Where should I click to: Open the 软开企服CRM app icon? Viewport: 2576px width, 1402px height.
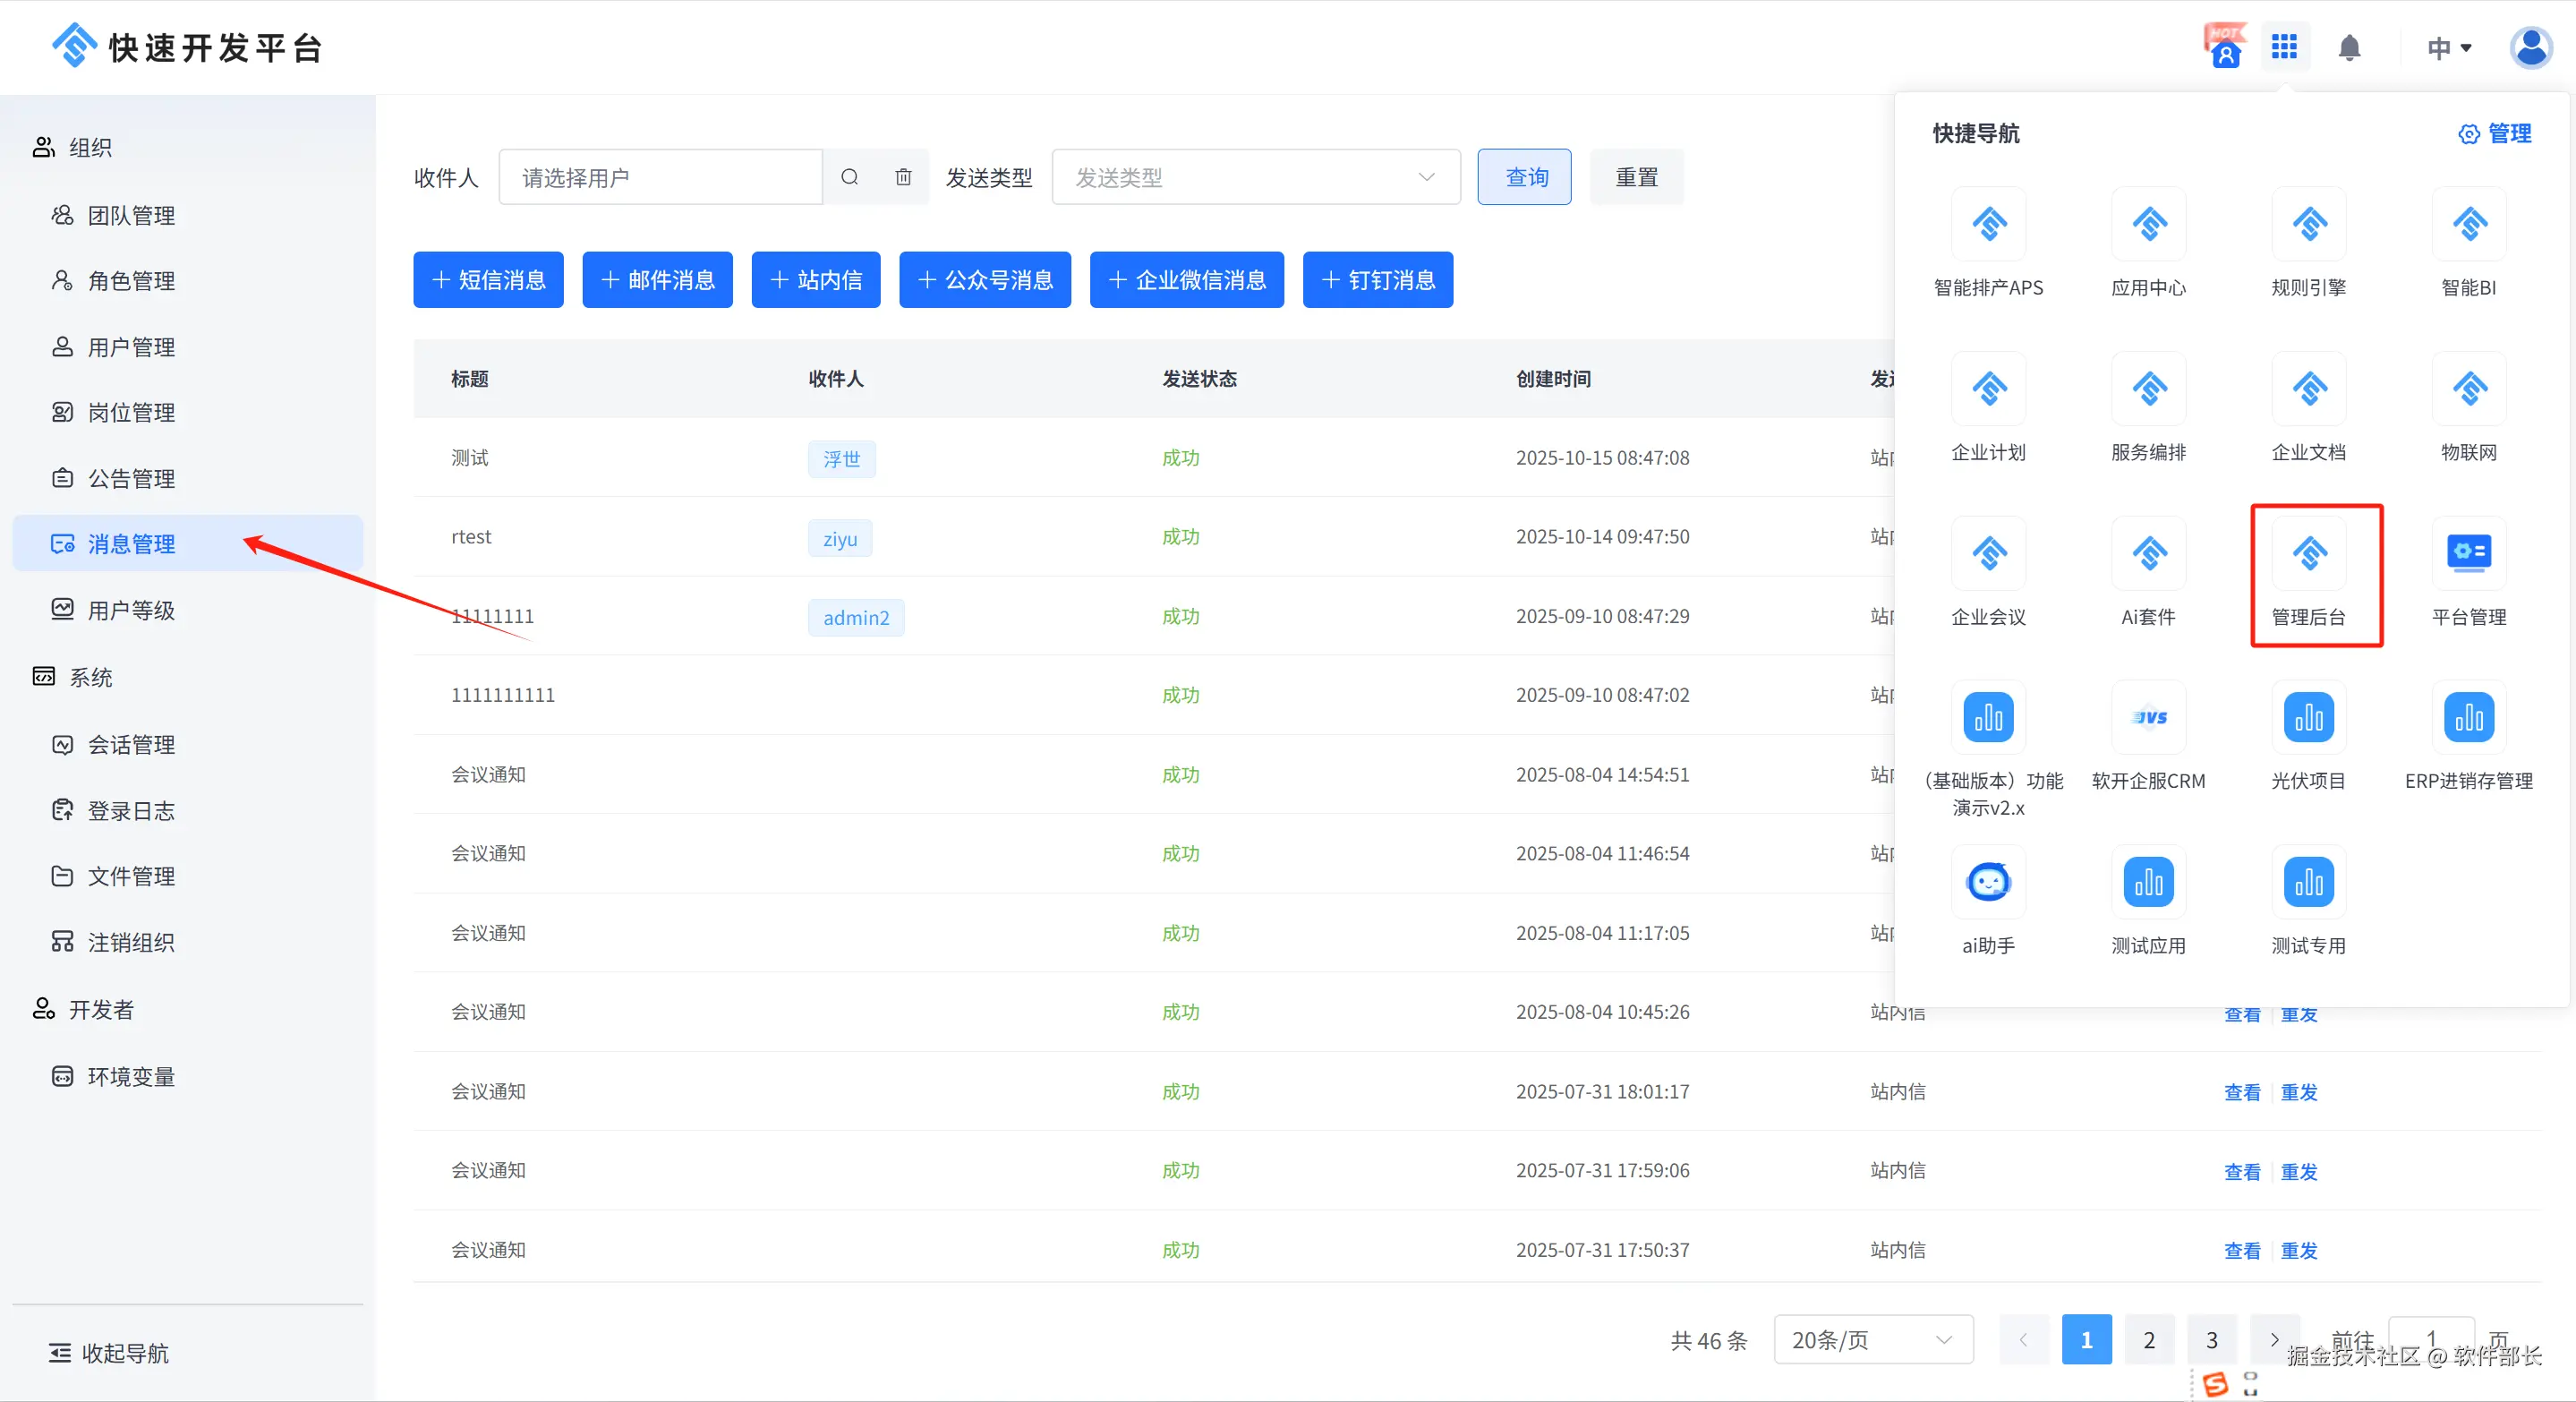(x=2148, y=718)
